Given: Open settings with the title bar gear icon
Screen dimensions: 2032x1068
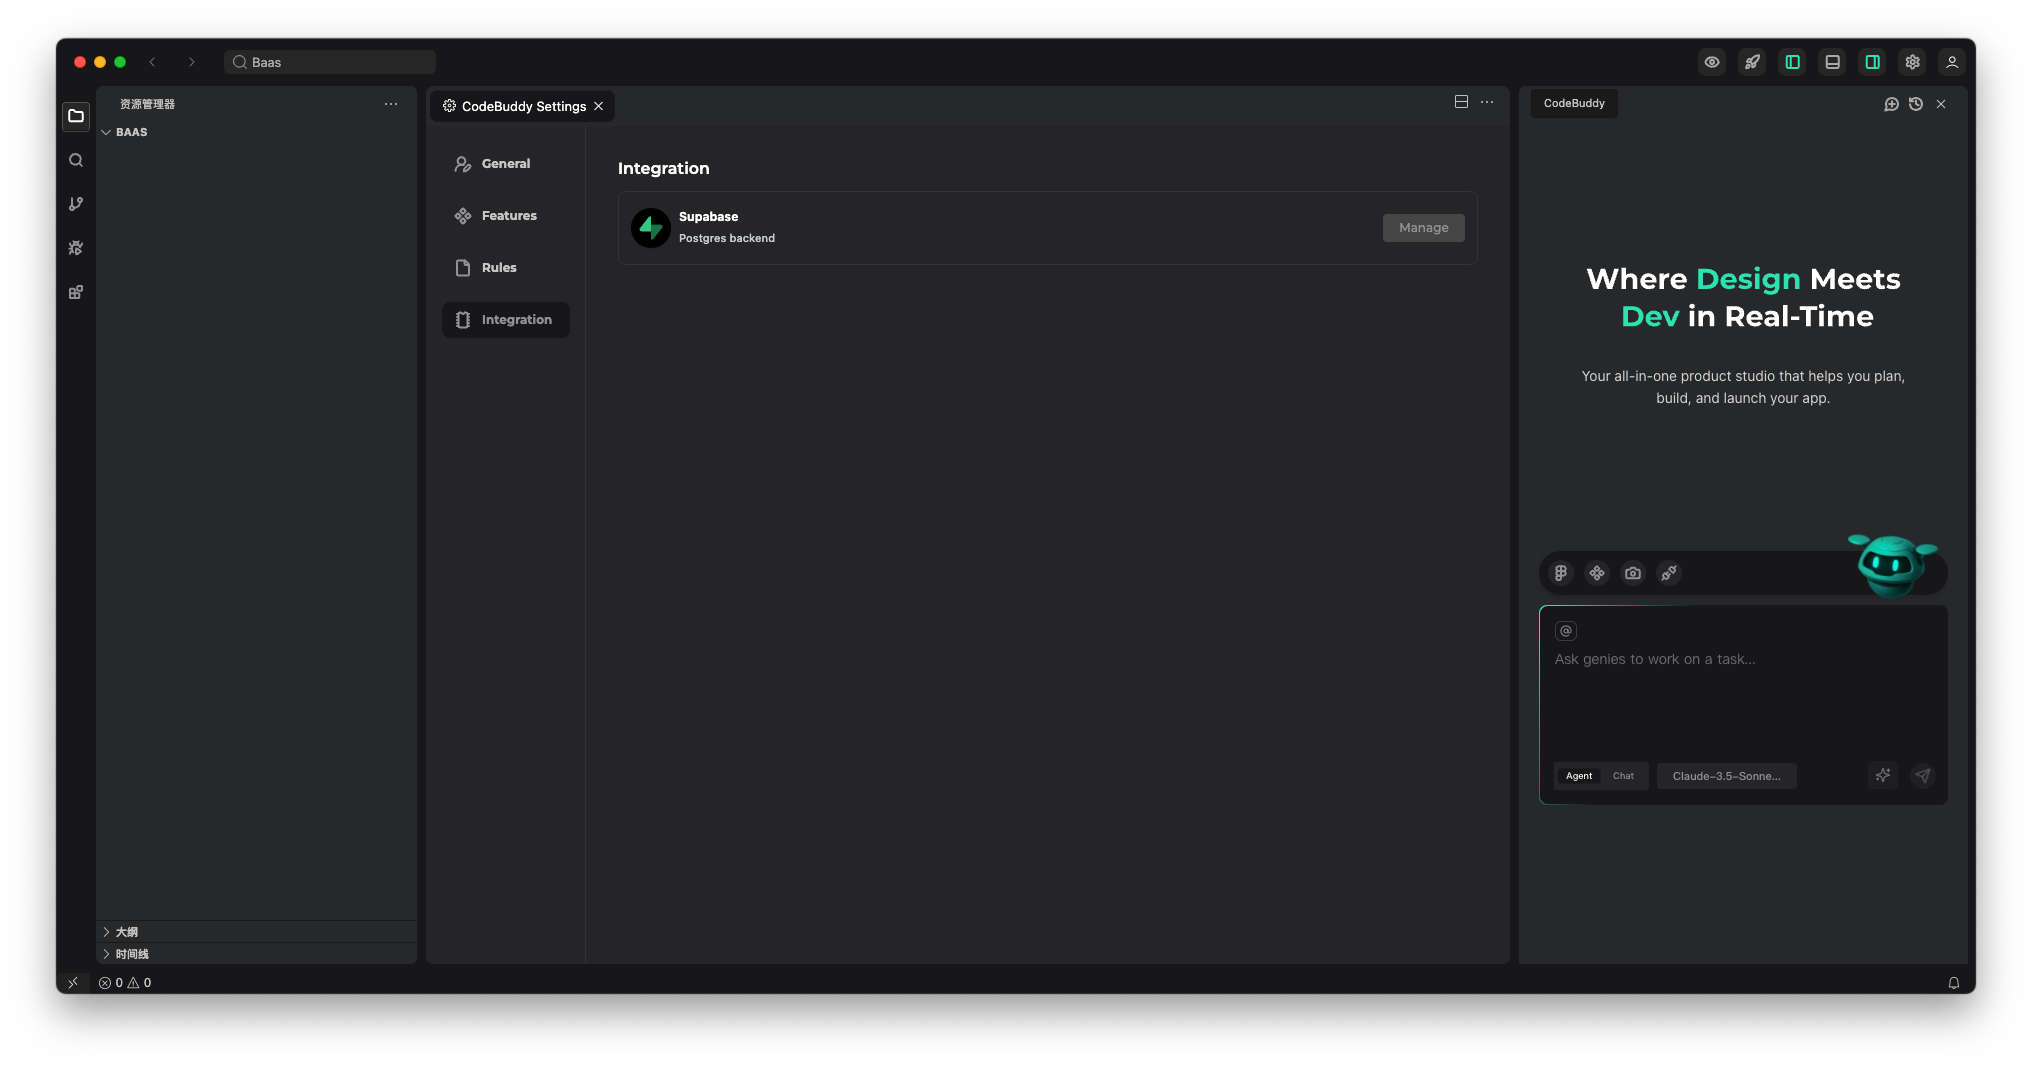Looking at the screenshot, I should click(1912, 62).
